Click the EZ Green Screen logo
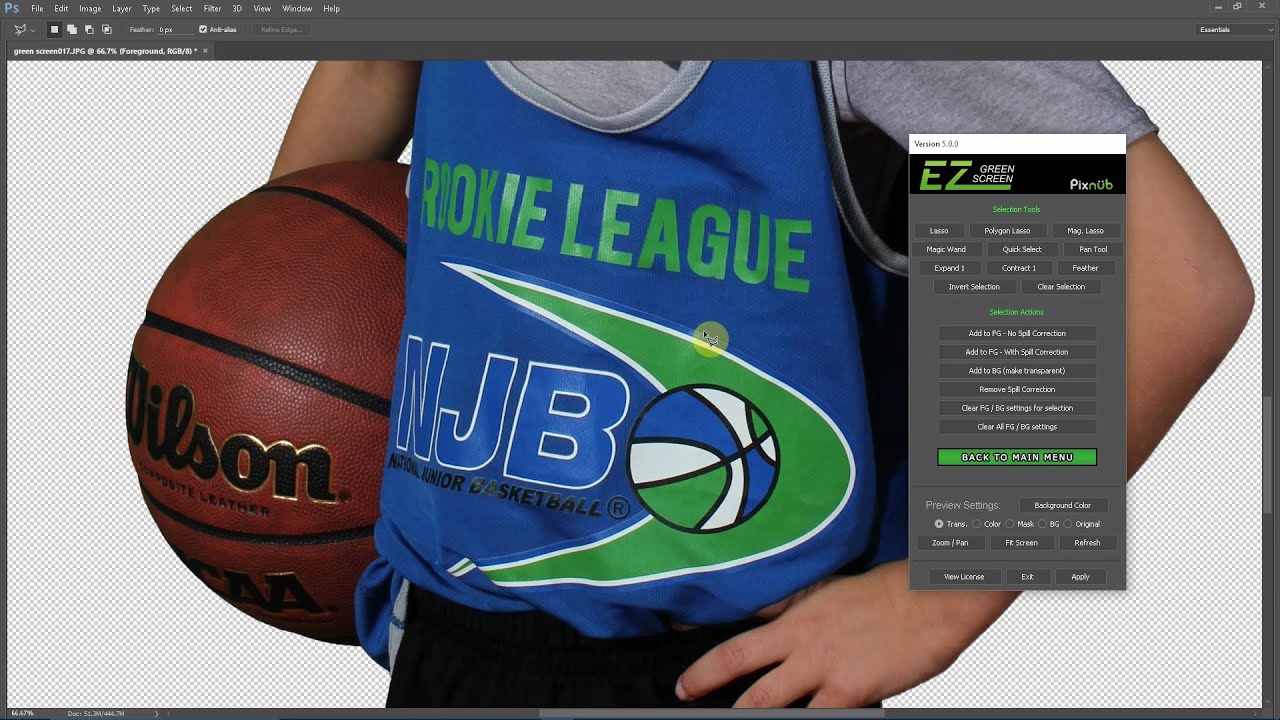Screen dimensions: 1280x720 967,176
